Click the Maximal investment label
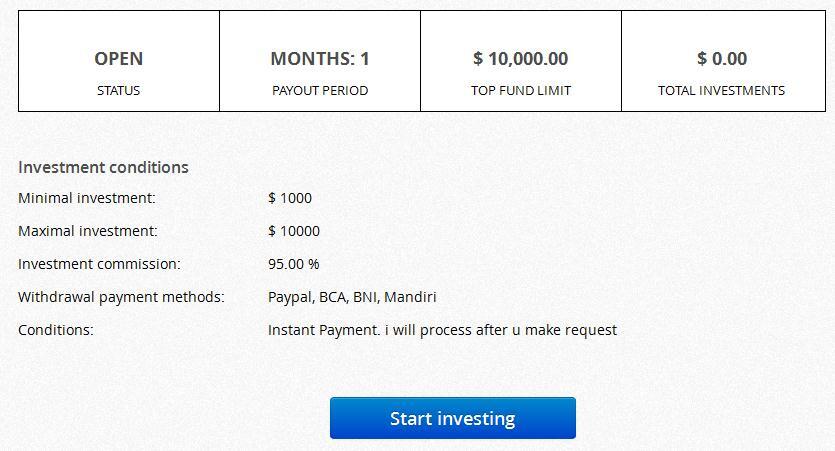This screenshot has width=835, height=451. 88,231
